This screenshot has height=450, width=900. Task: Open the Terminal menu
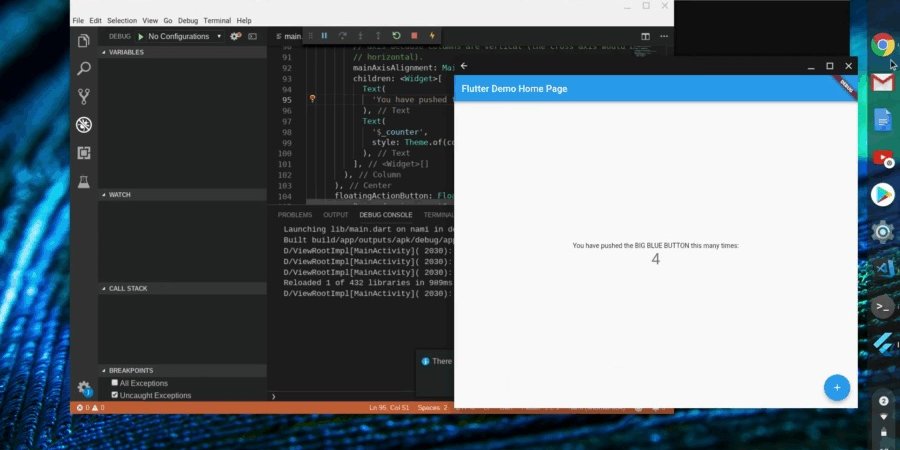tap(217, 21)
